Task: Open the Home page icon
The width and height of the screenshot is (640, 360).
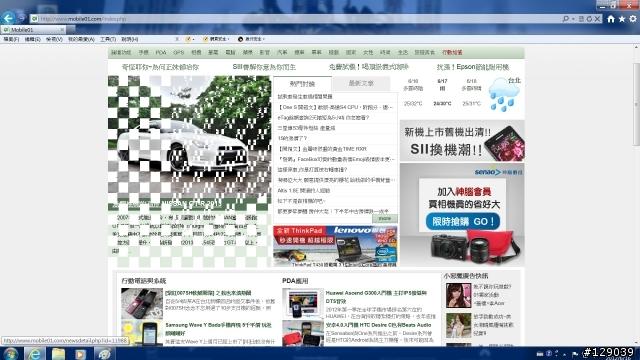Action: pyautogui.click(x=611, y=19)
